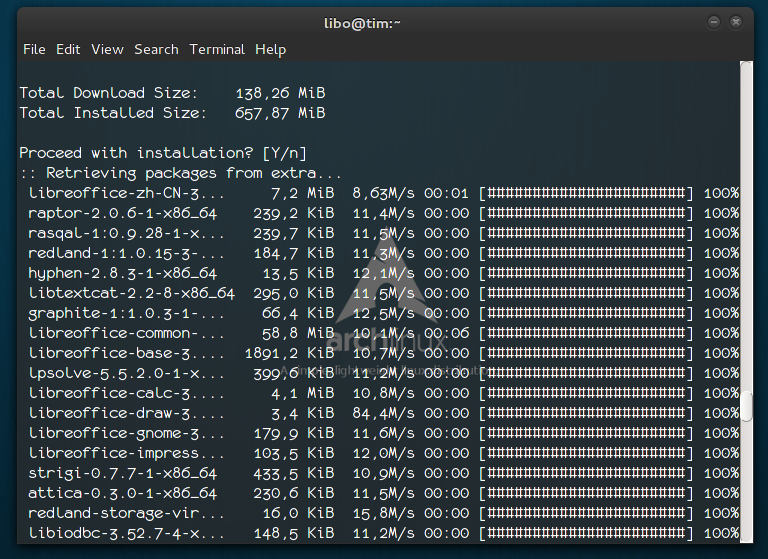Image resolution: width=768 pixels, height=559 pixels.
Task: Click 'Retrieving packages from extra...' line
Action: [180, 173]
